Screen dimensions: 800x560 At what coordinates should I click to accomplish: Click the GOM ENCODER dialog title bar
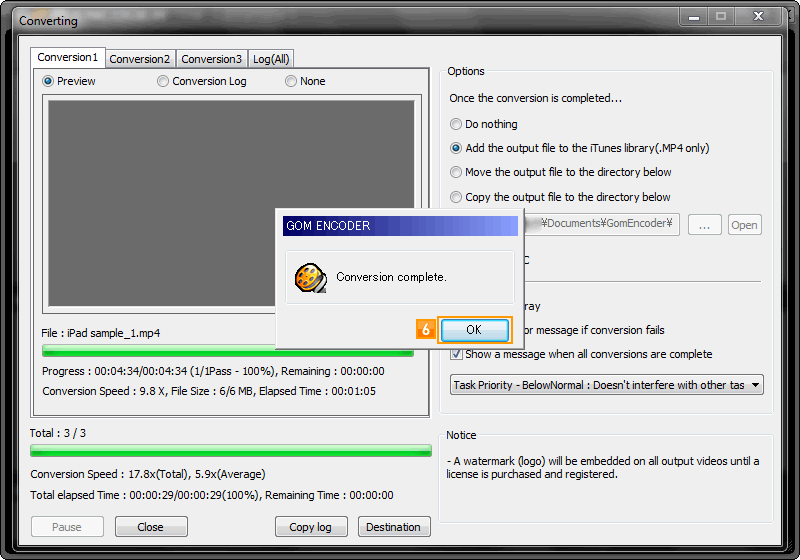tap(401, 226)
